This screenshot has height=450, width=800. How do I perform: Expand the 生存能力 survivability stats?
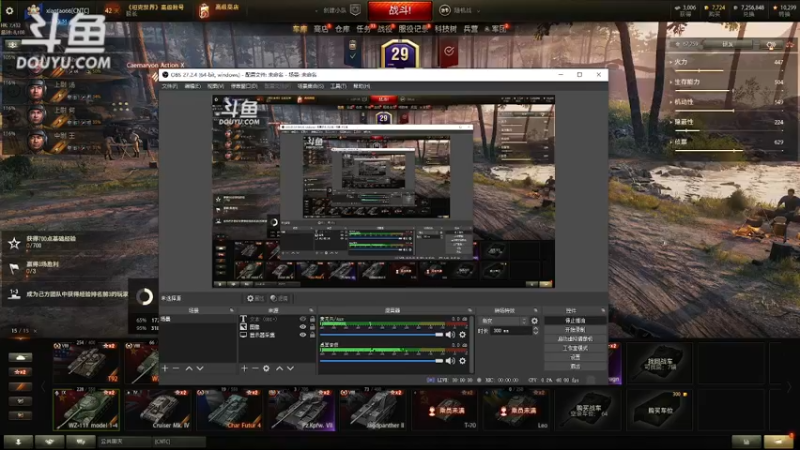point(687,82)
